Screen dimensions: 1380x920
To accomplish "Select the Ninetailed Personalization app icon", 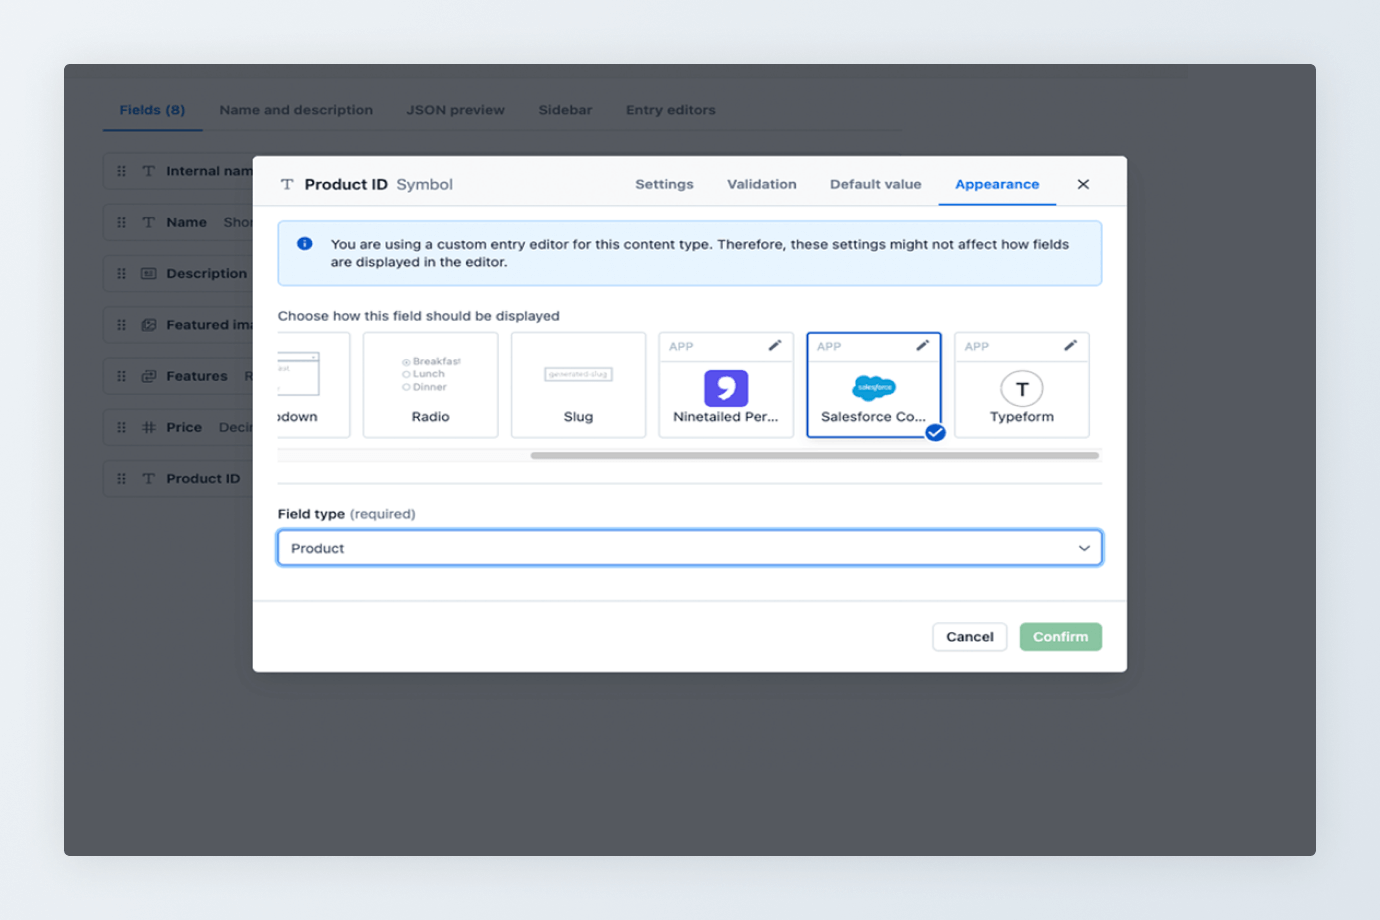I will point(725,384).
